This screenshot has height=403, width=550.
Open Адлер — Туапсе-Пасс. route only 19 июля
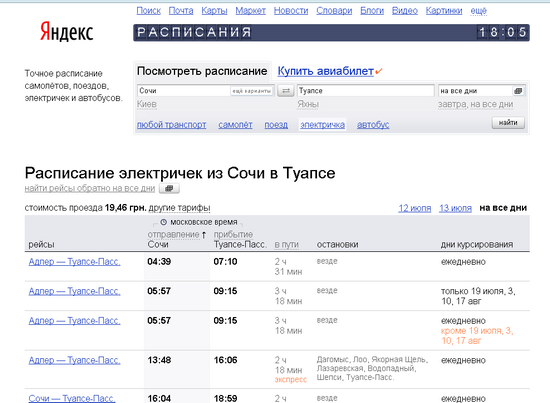pyautogui.click(x=74, y=291)
